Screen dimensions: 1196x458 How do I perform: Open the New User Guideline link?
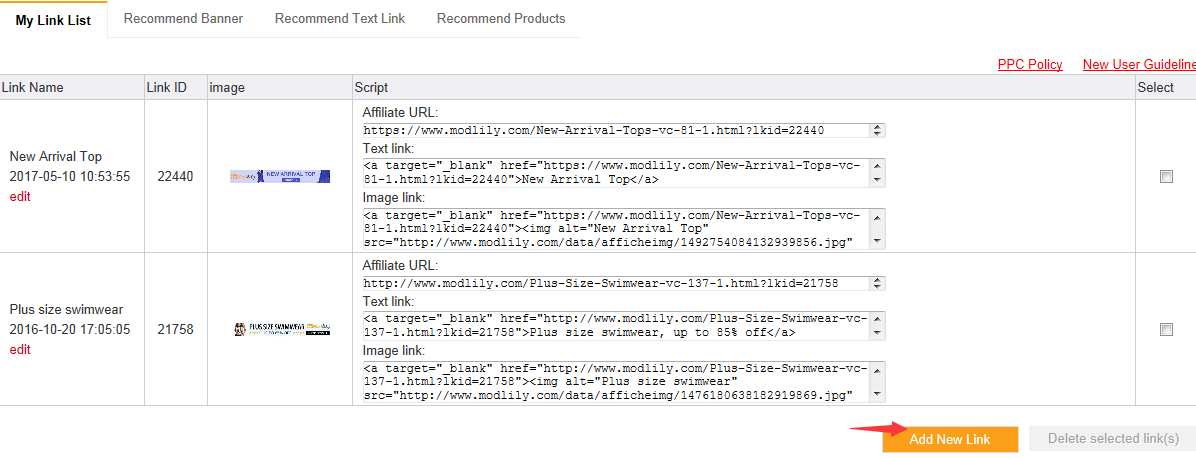[1139, 65]
